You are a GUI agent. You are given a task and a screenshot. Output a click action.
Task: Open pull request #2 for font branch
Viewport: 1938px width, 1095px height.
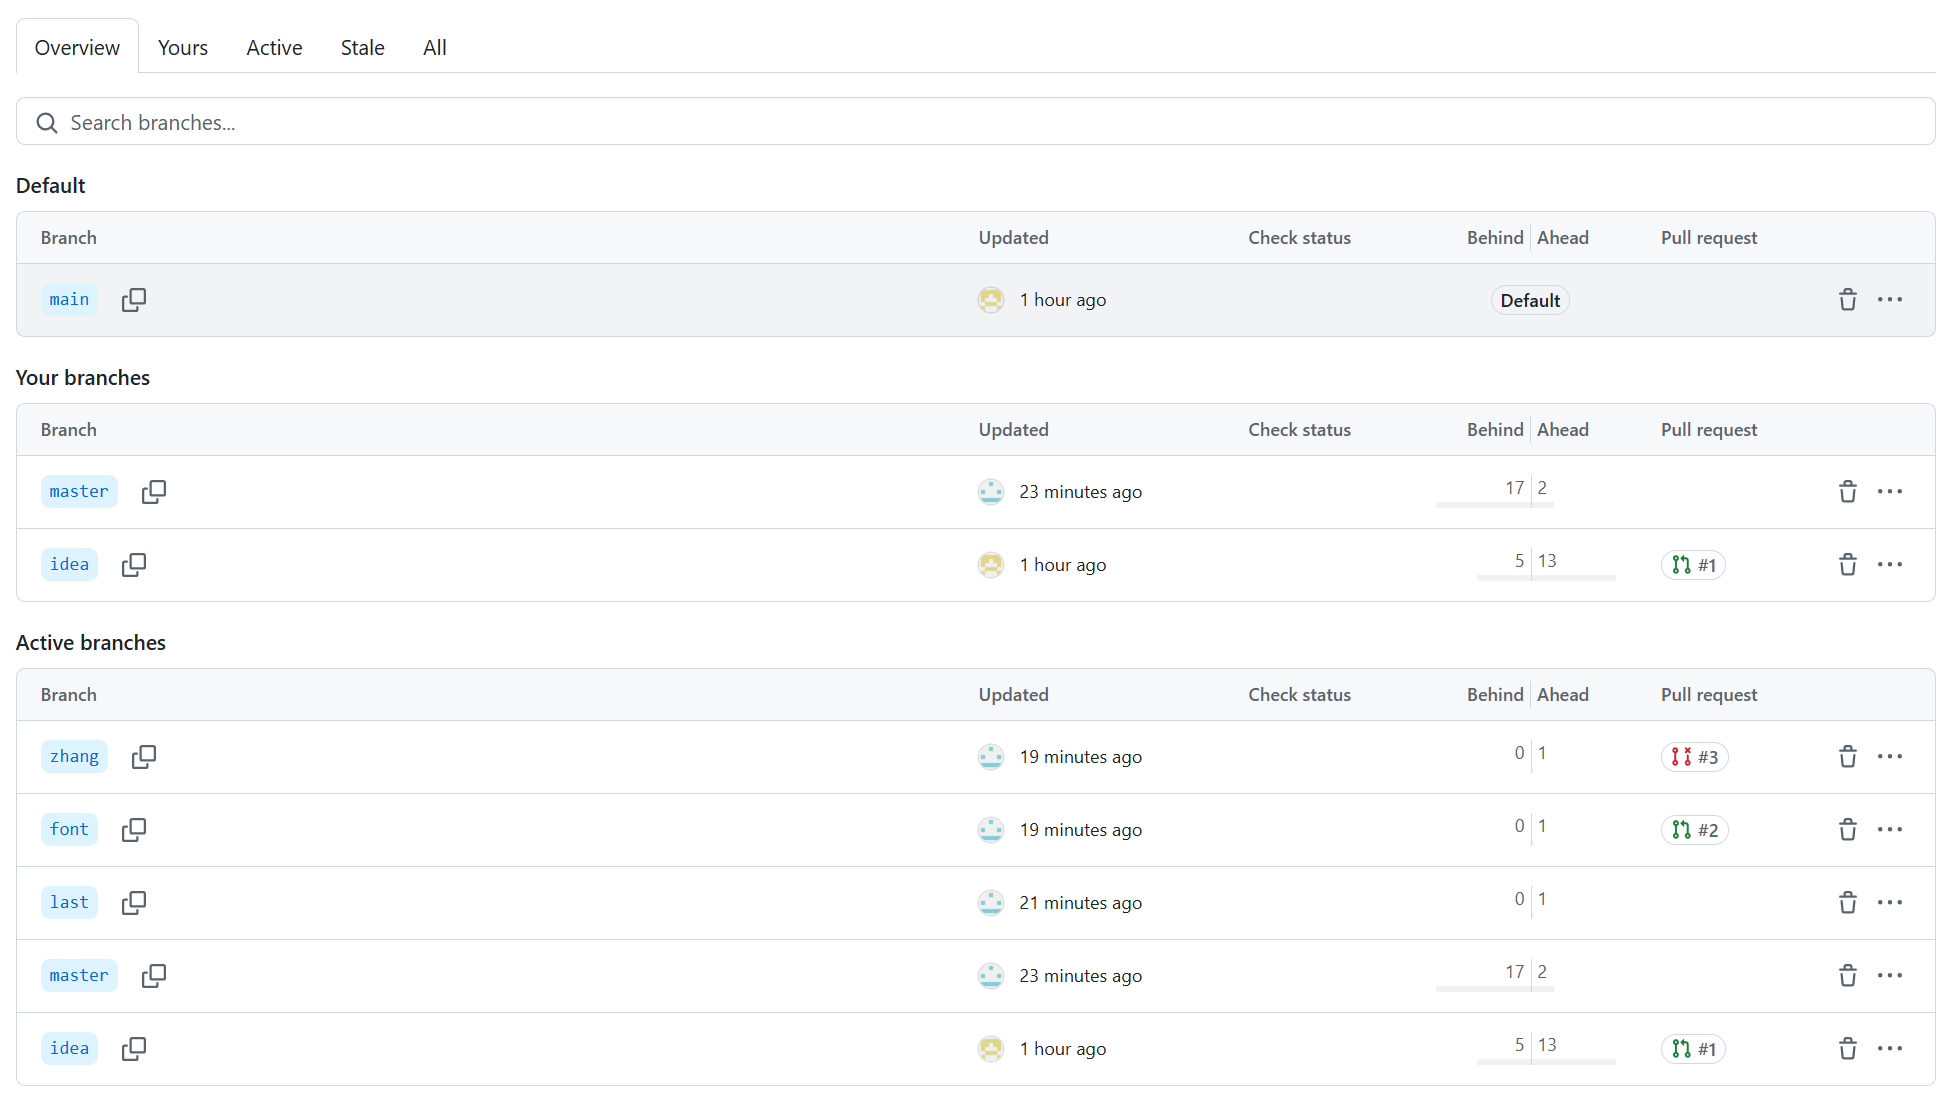(1694, 830)
